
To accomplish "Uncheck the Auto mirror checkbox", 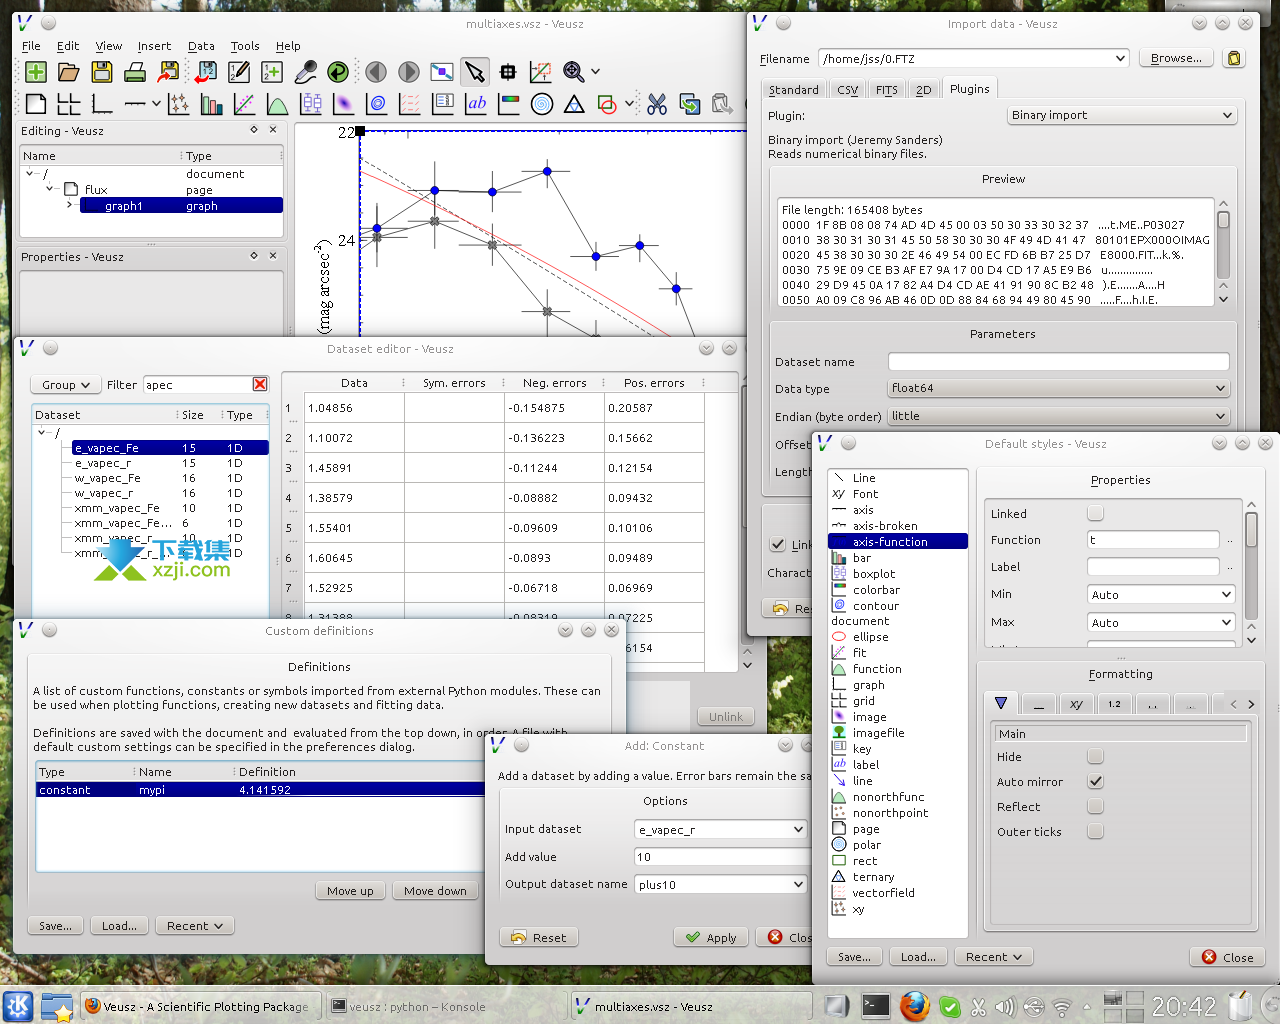I will 1095,781.
